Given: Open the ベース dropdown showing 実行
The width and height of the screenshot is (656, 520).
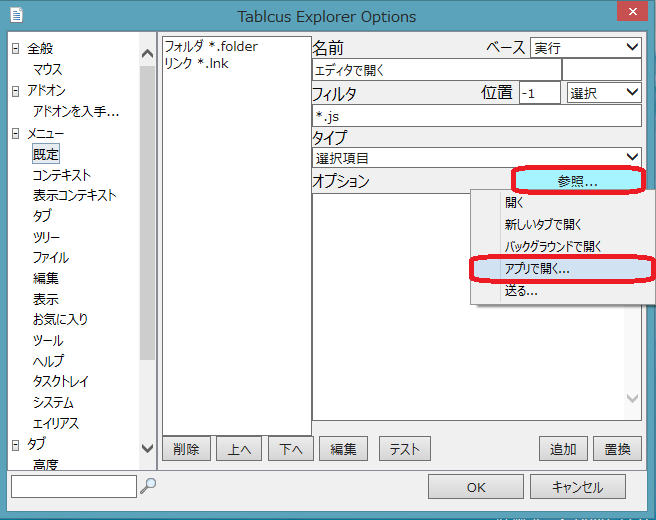Looking at the screenshot, I should point(585,47).
